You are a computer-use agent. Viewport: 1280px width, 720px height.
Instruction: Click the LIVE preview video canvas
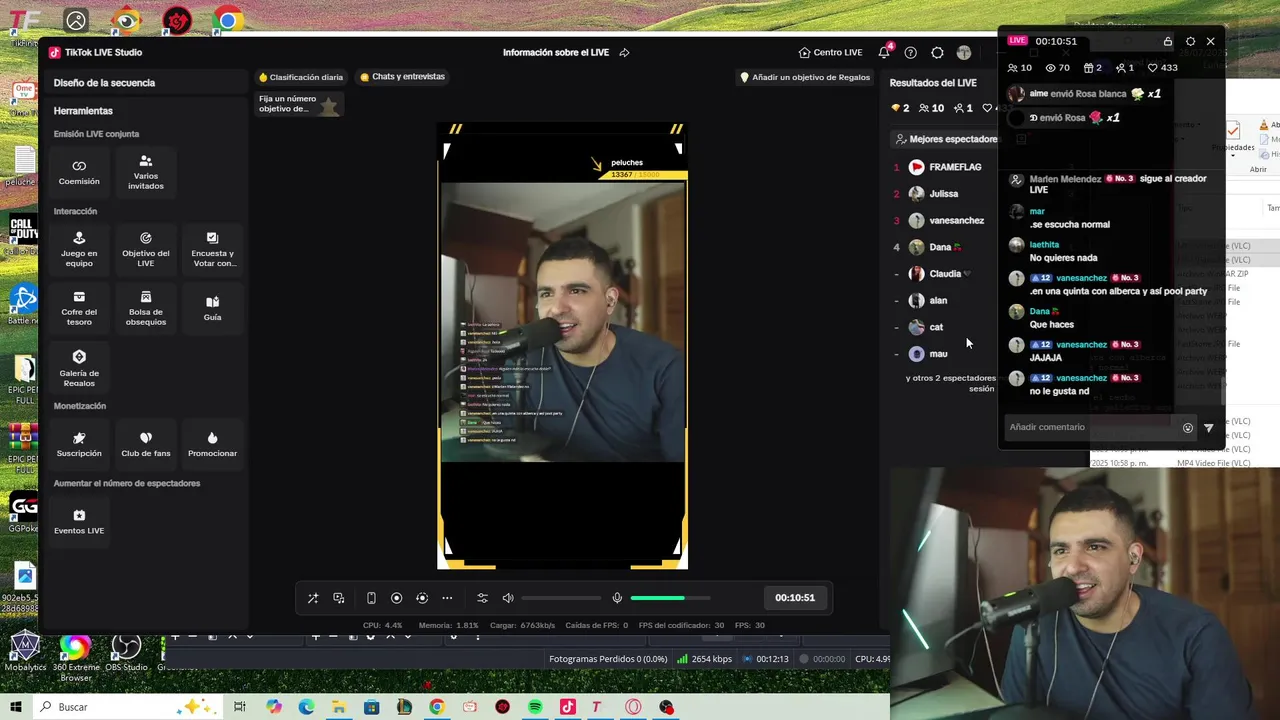(x=563, y=346)
